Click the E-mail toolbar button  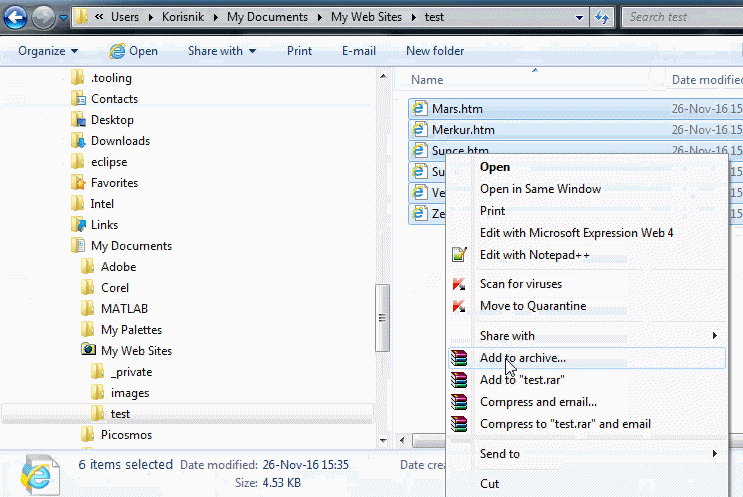tap(358, 51)
